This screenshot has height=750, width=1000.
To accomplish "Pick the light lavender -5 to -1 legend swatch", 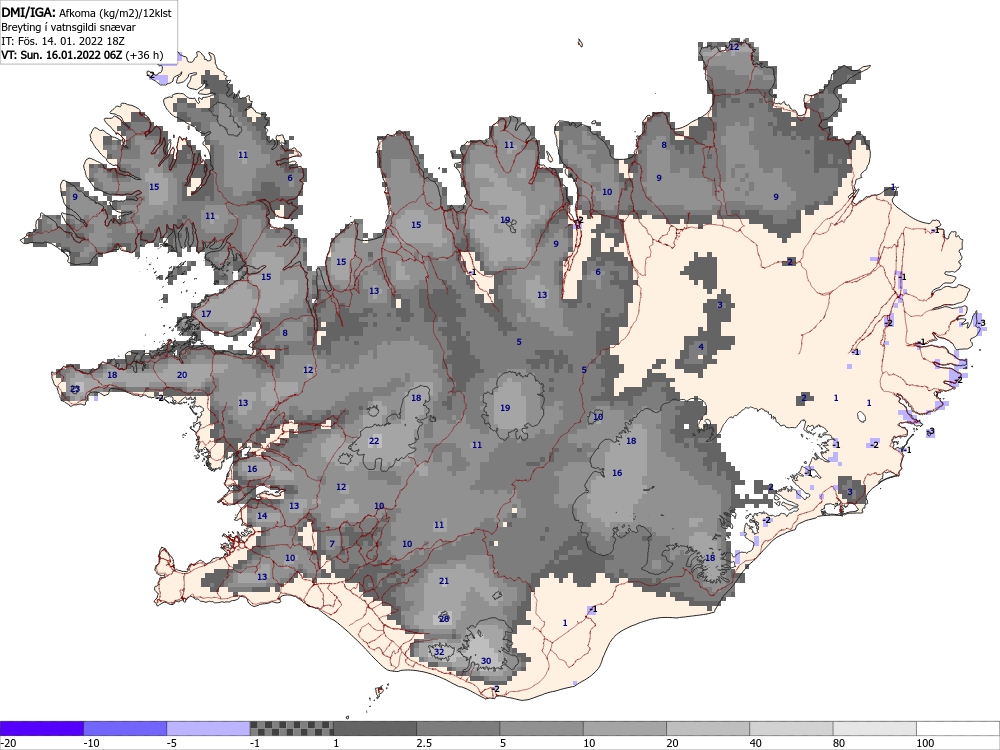I will (x=209, y=728).
